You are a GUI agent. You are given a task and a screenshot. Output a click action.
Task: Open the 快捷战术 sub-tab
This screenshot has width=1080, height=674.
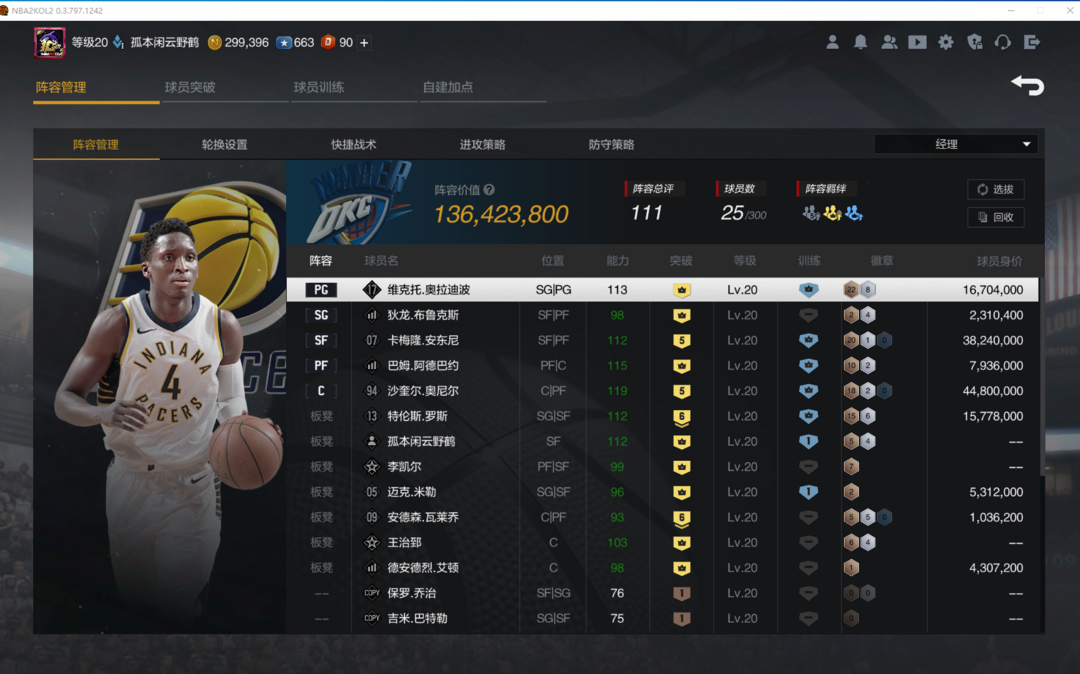[353, 145]
